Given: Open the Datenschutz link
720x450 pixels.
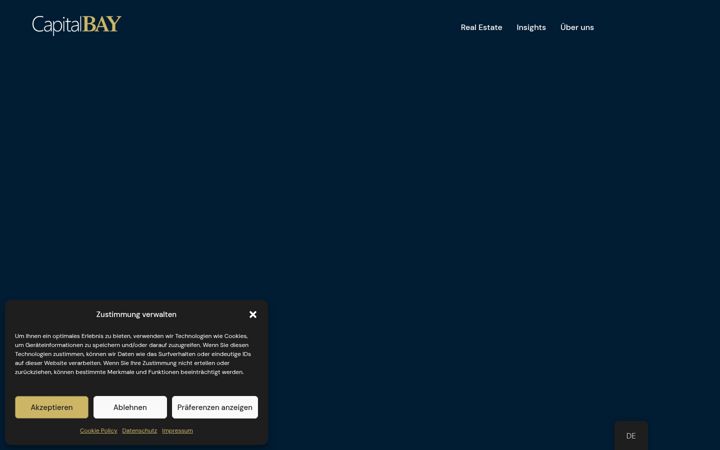Looking at the screenshot, I should 140,431.
